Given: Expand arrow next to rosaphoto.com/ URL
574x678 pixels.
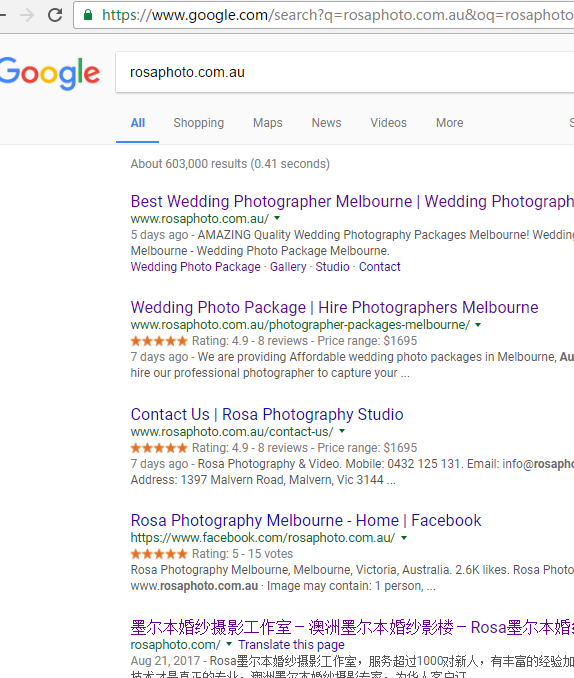Looking at the screenshot, I should coord(229,644).
